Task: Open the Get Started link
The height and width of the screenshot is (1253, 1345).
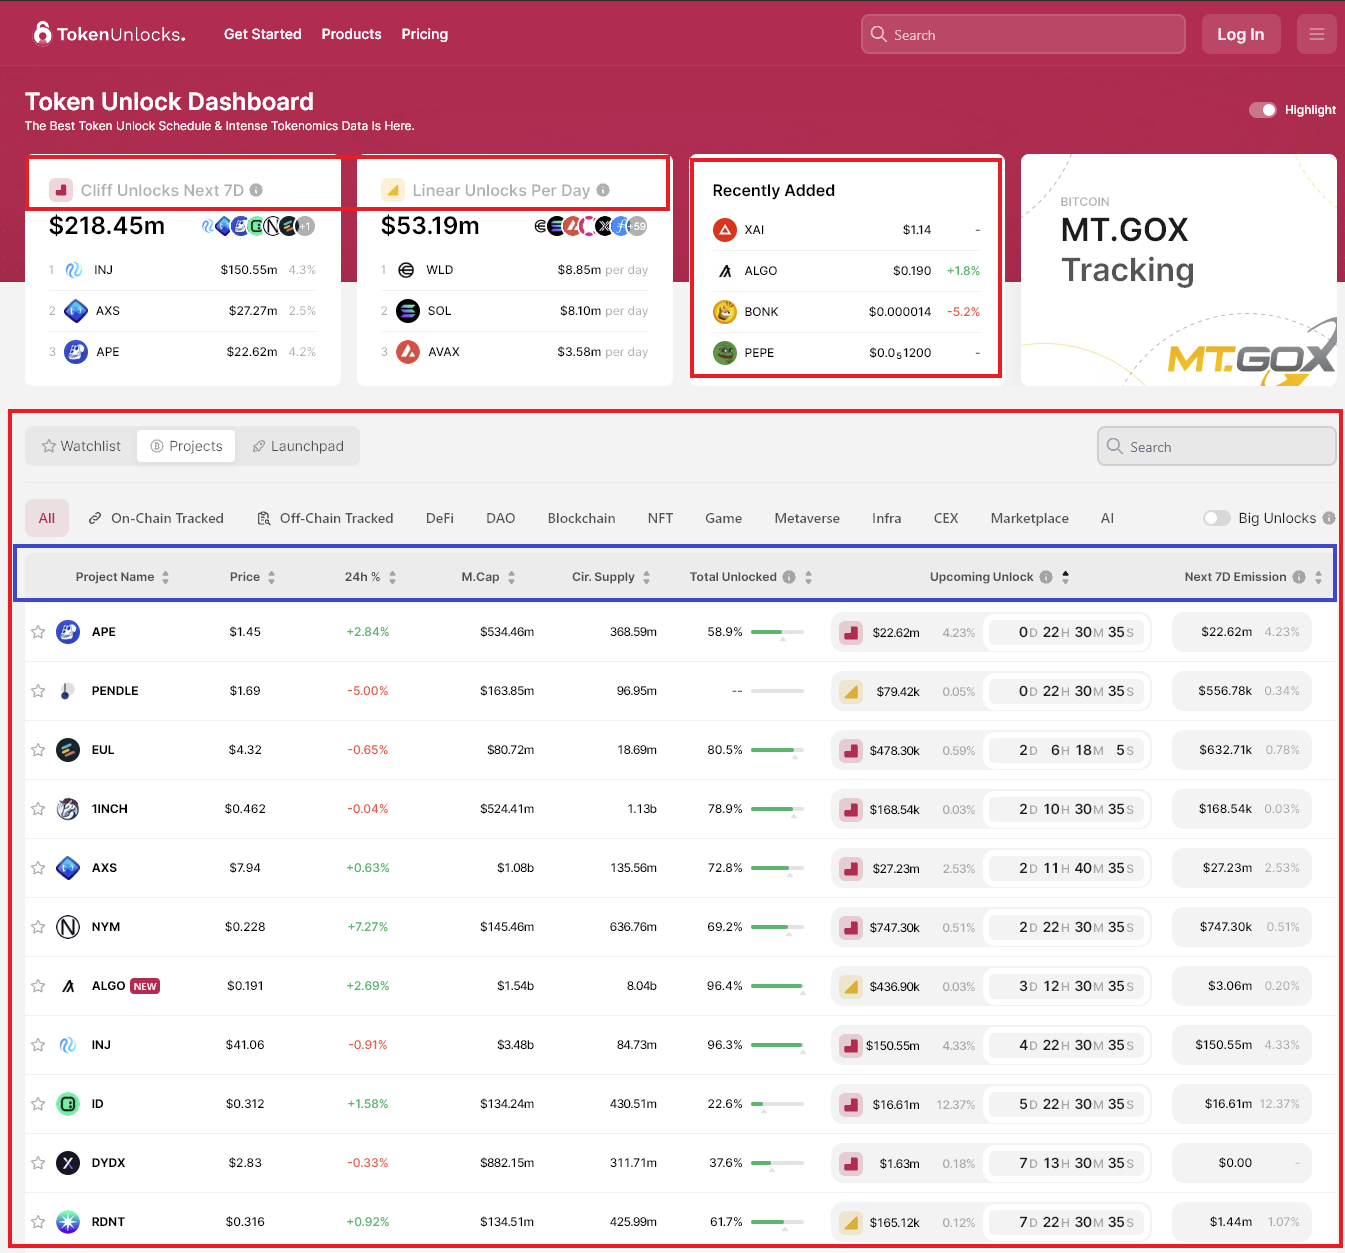Action: coord(263,34)
